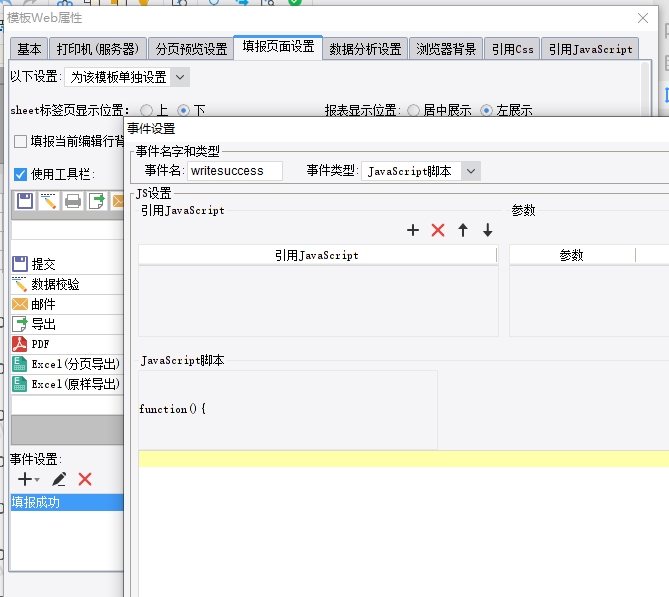Image resolution: width=669 pixels, height=597 pixels.
Task: Toggle 填报当前编辑行背景 checkbox
Action: (20, 141)
